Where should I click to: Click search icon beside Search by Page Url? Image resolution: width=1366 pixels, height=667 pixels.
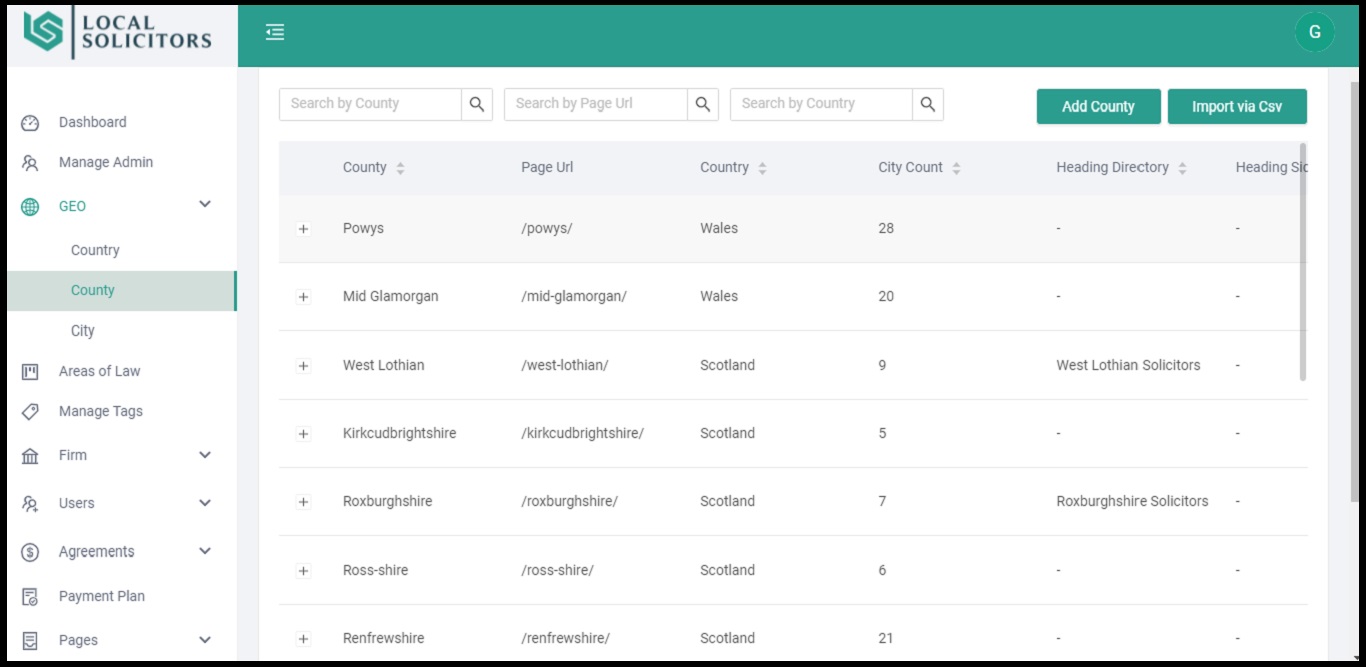703,104
